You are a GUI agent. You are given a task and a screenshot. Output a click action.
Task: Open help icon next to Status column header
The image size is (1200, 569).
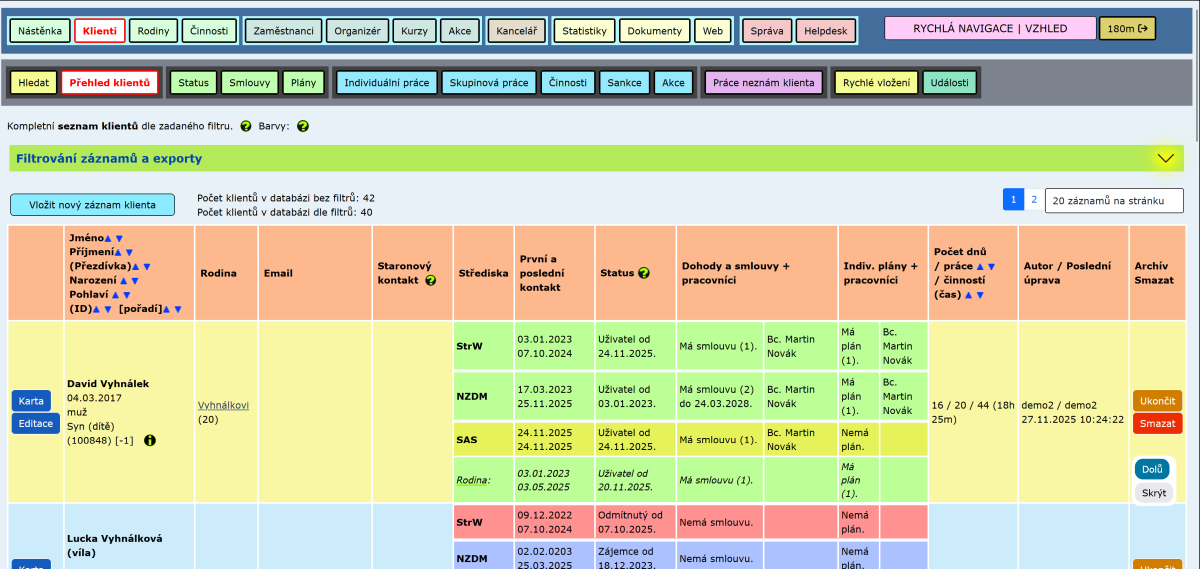click(x=644, y=273)
